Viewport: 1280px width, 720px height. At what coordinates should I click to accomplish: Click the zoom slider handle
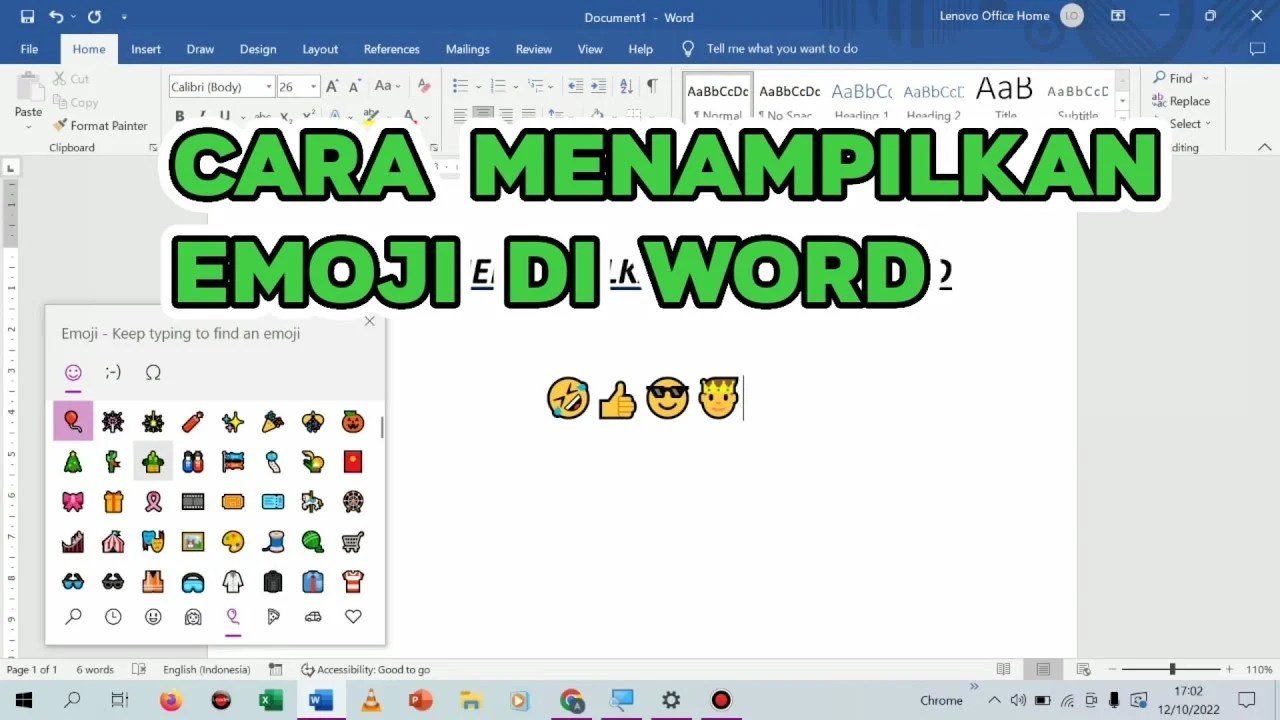pos(1172,670)
